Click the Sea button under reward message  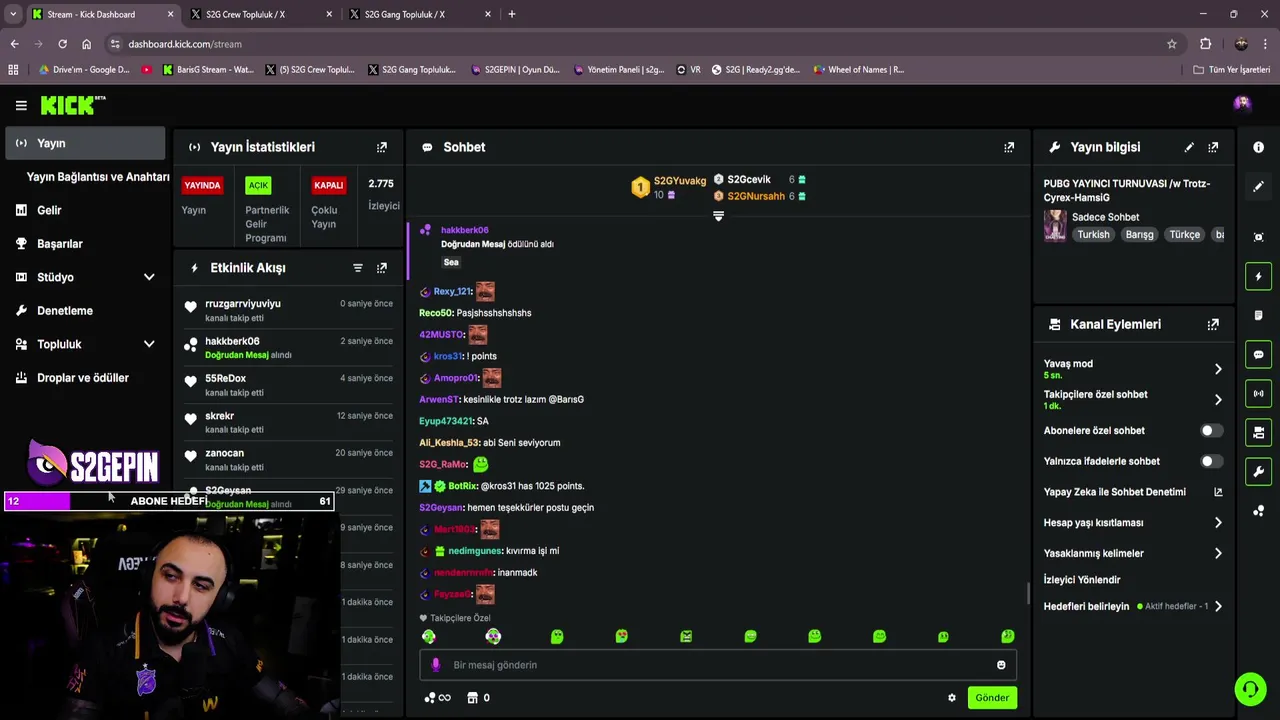coord(451,262)
